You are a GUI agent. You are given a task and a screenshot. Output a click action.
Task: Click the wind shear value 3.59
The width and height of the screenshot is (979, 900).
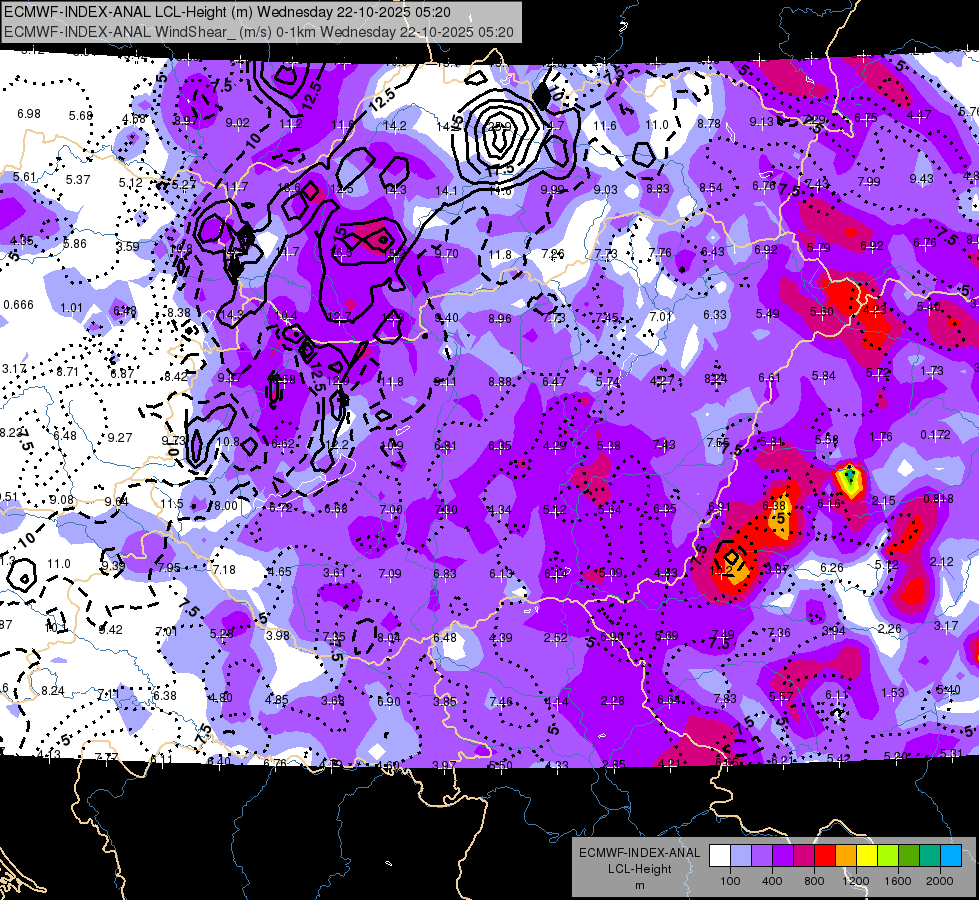pos(127,247)
